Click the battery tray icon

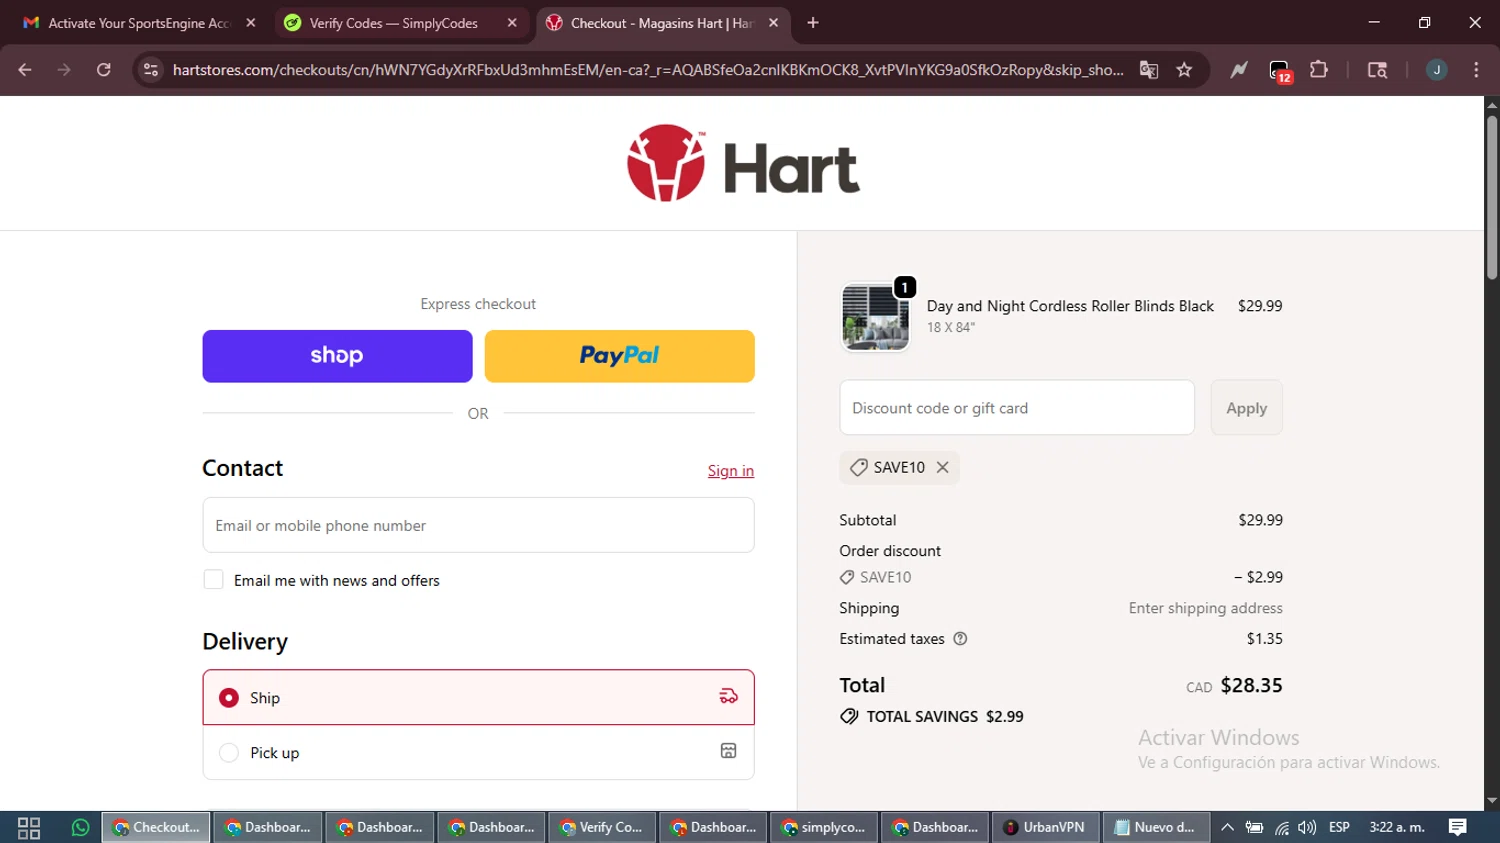(x=1254, y=827)
